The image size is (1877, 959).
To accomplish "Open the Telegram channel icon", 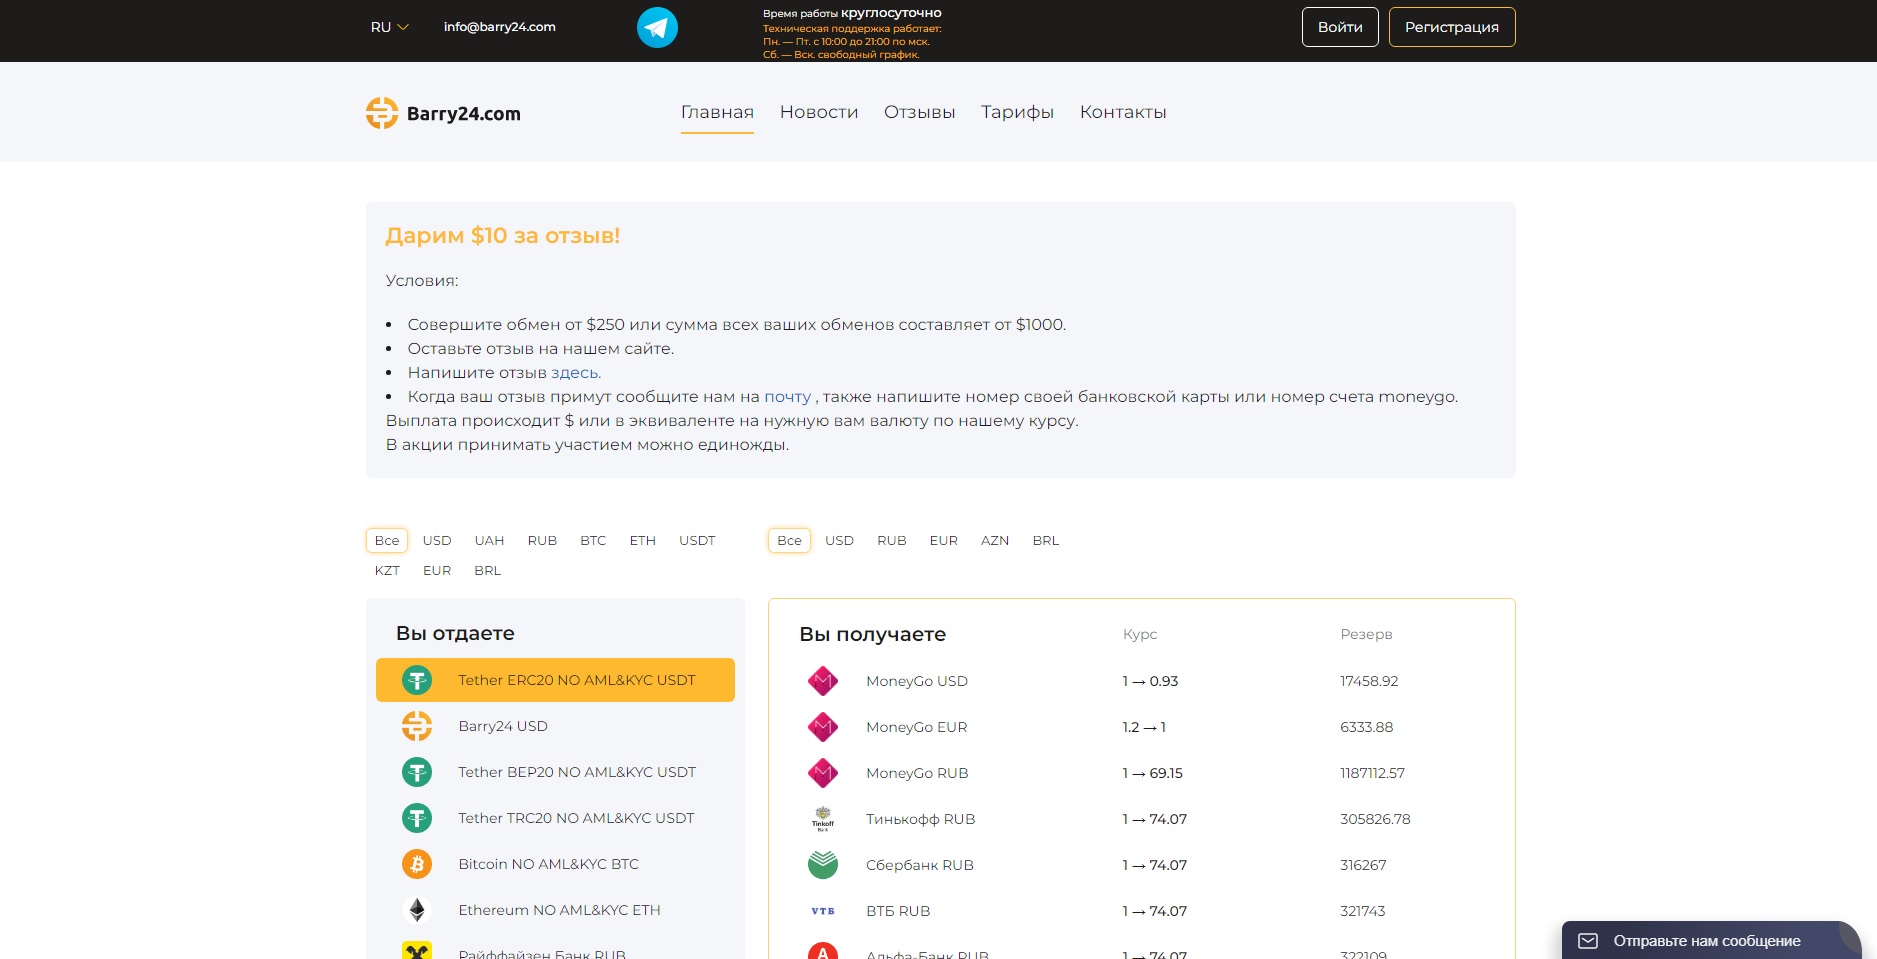I will tap(657, 27).
